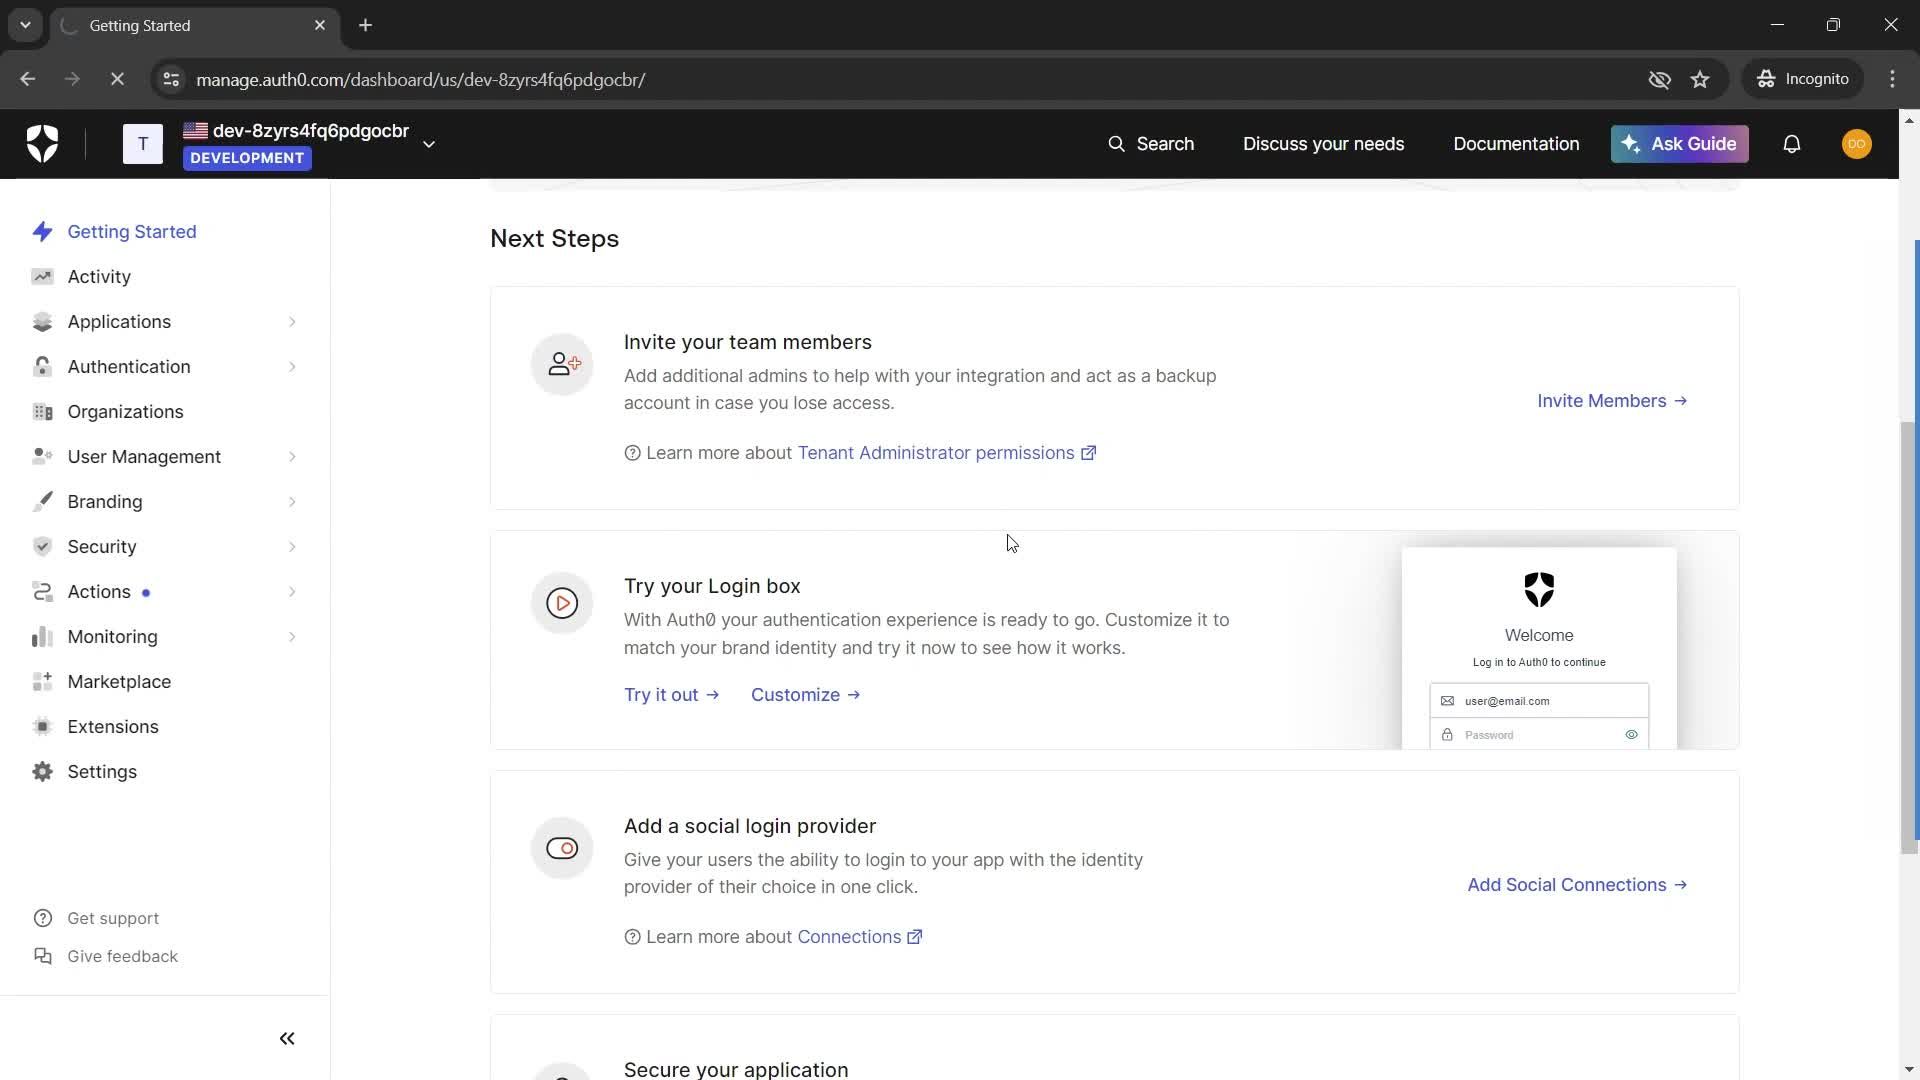The width and height of the screenshot is (1920, 1080).
Task: Open Tenant Administrator permissions link
Action: coord(946,453)
